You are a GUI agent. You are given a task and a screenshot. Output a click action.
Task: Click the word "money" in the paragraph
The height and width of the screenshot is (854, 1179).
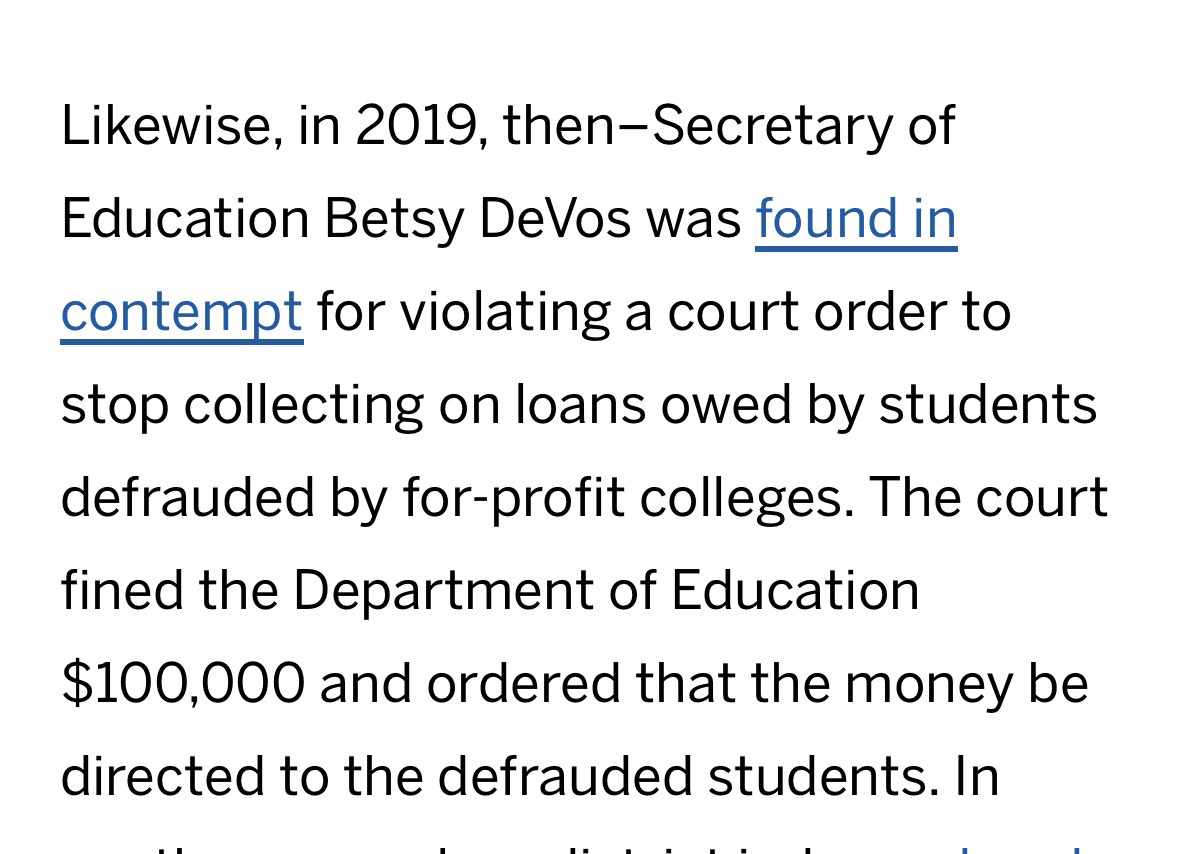pyautogui.click(x=925, y=683)
